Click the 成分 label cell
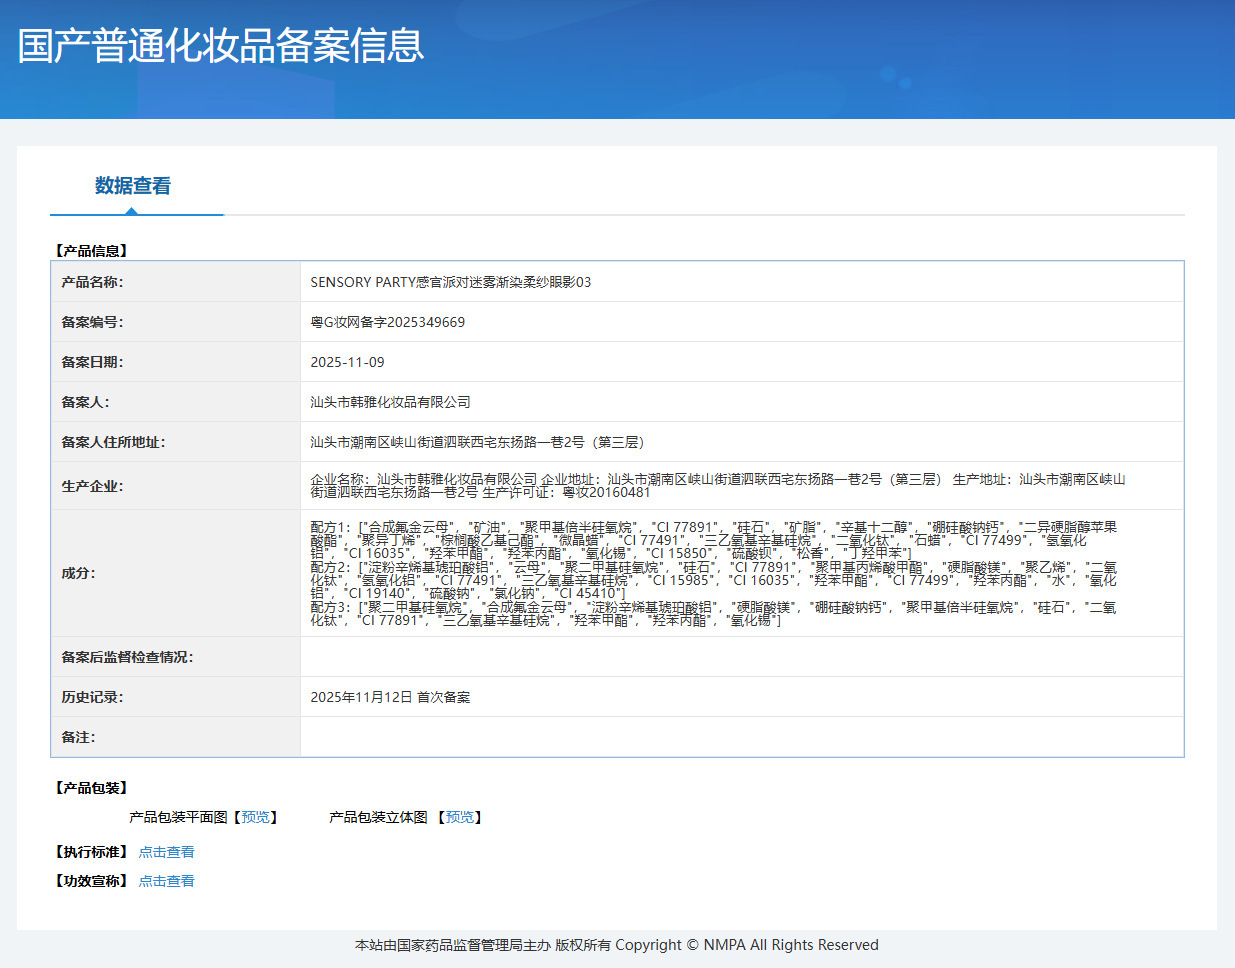 pos(176,573)
